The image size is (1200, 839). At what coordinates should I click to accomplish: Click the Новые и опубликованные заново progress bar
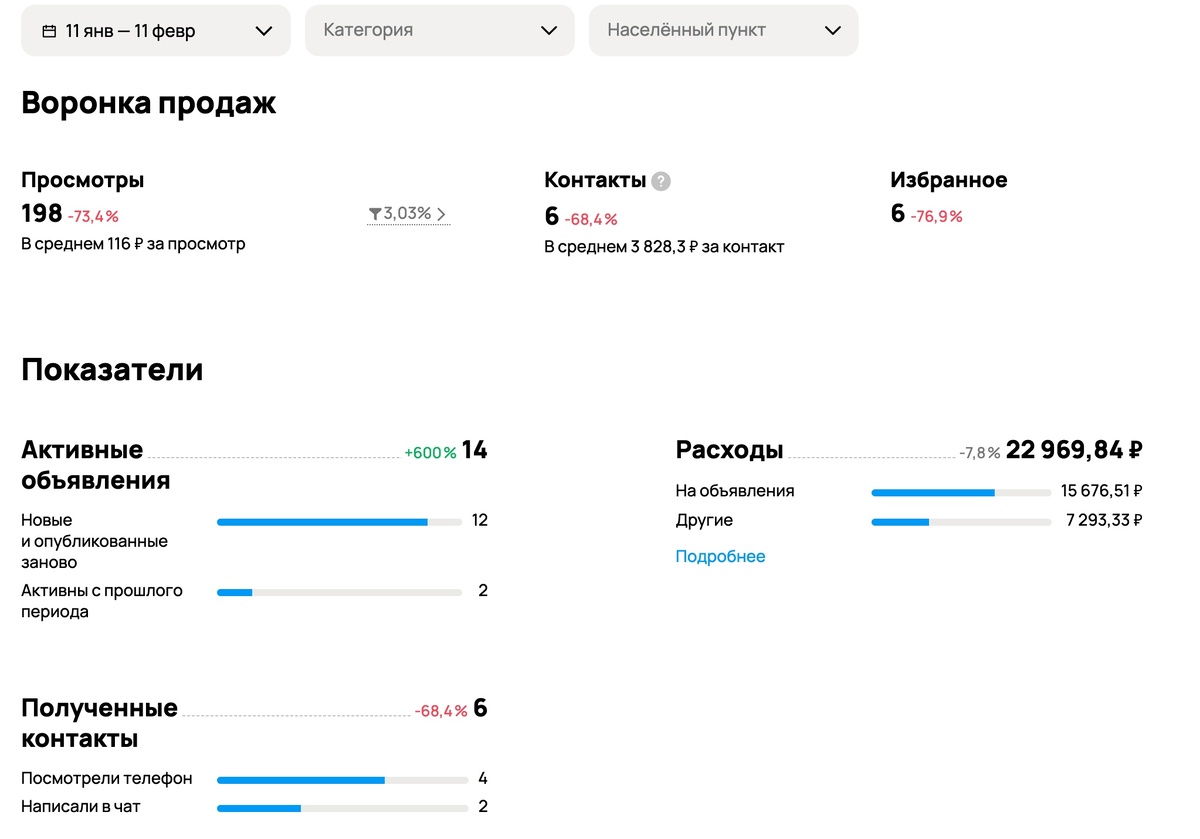(339, 522)
